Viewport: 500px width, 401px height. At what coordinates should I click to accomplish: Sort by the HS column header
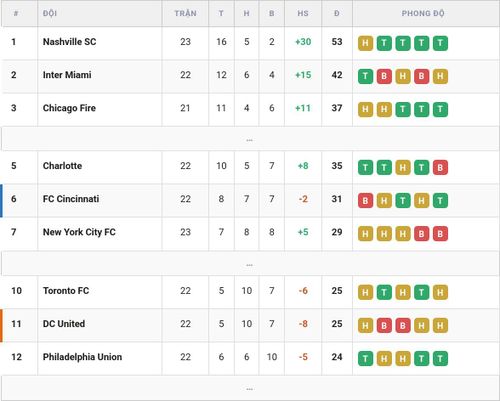[x=303, y=13]
